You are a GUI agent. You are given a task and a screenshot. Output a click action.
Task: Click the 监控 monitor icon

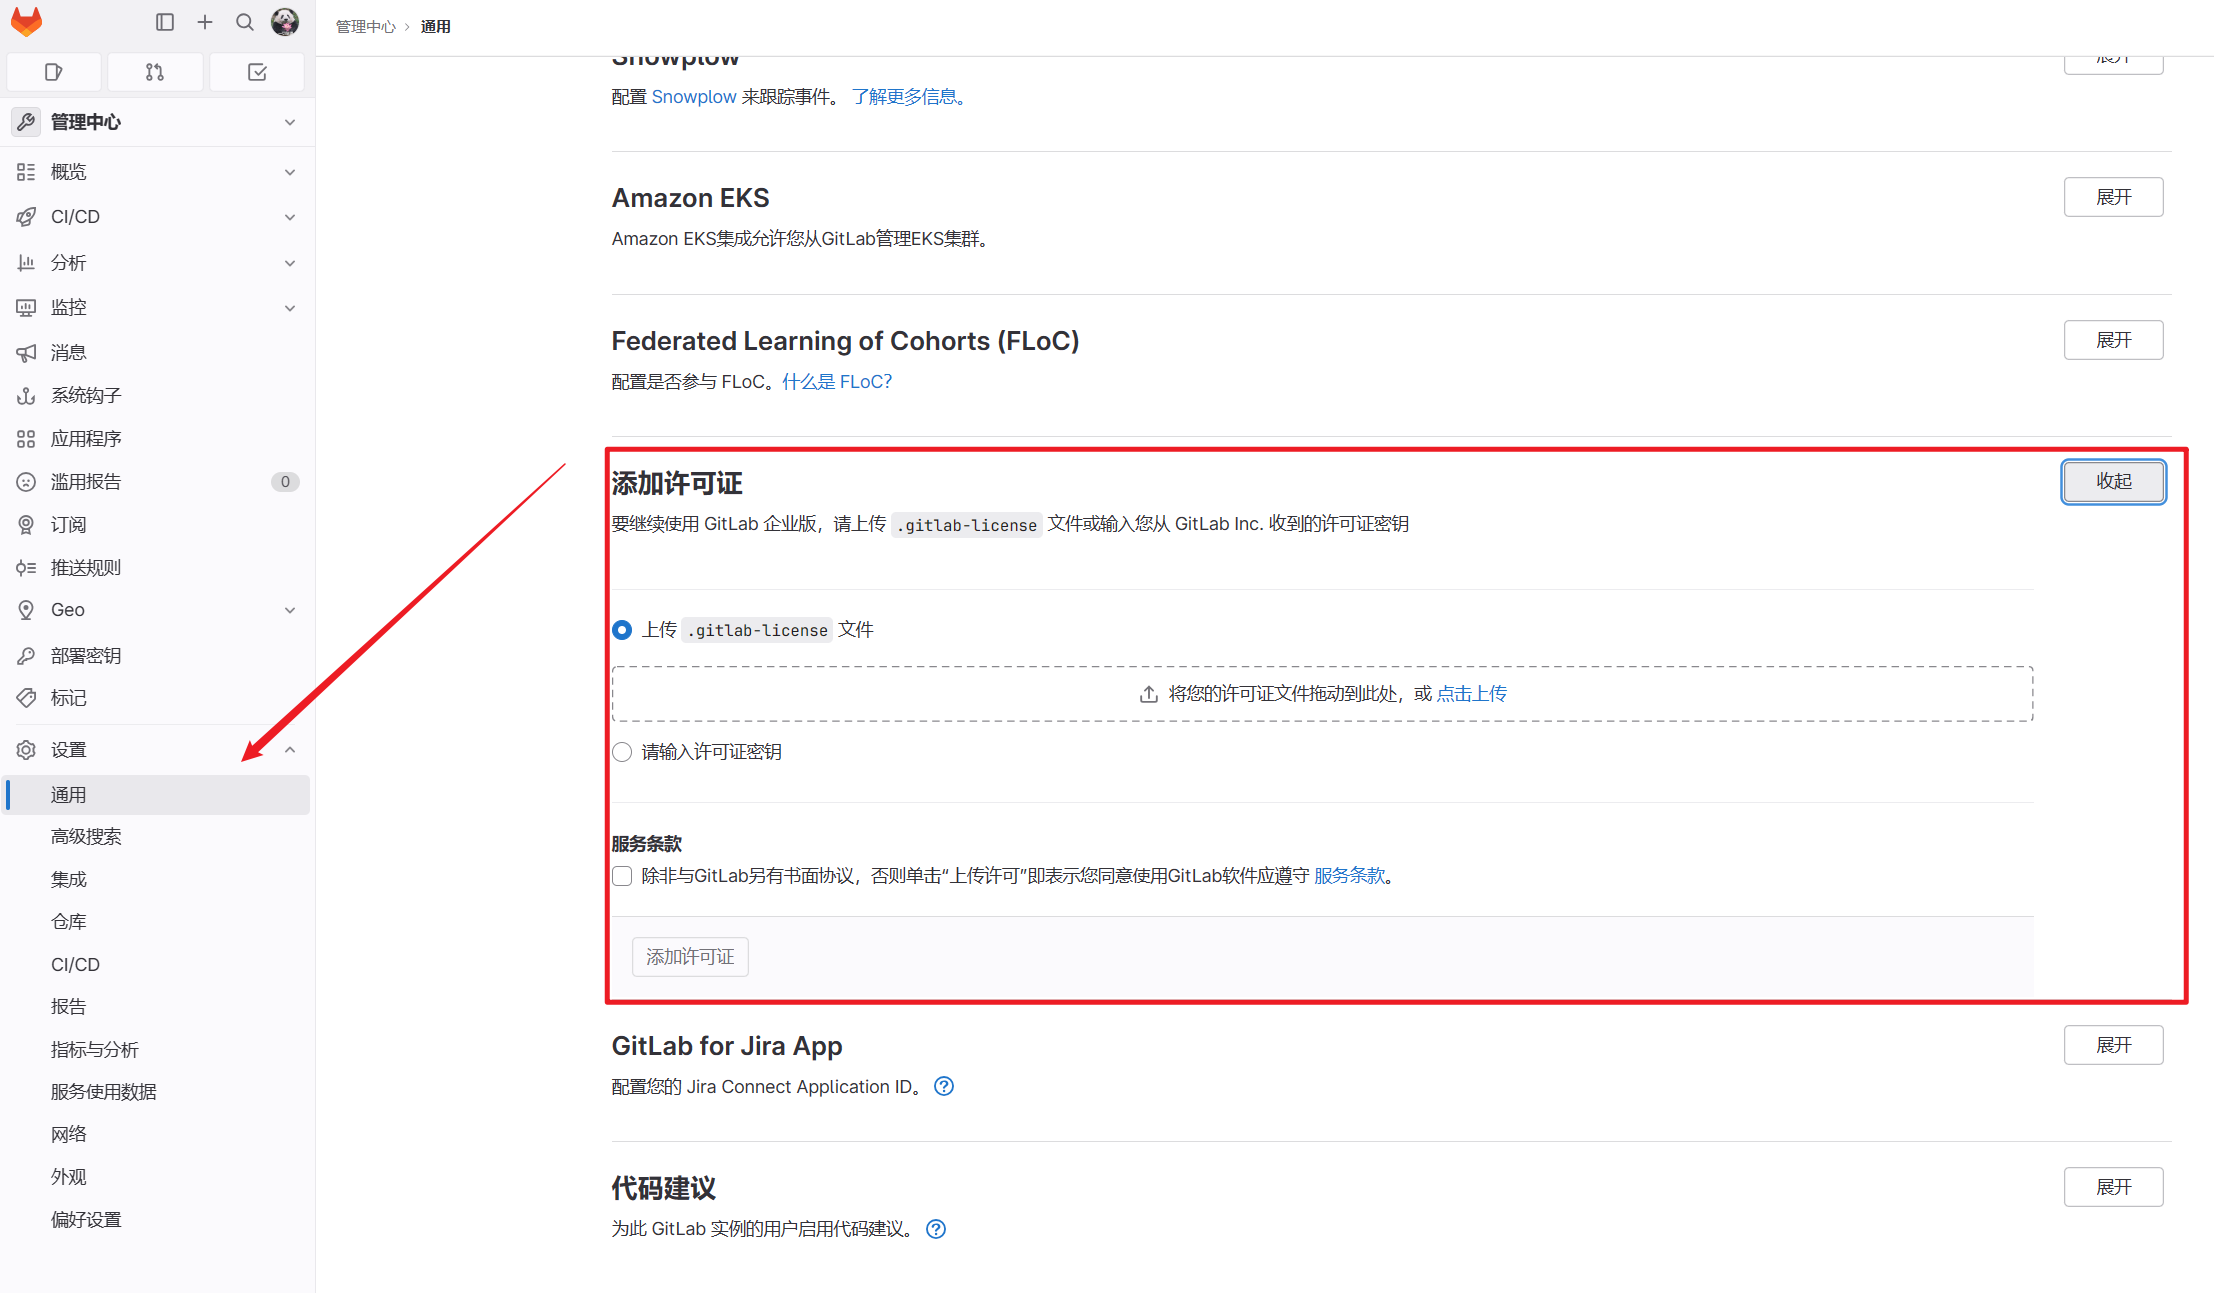pyautogui.click(x=26, y=308)
